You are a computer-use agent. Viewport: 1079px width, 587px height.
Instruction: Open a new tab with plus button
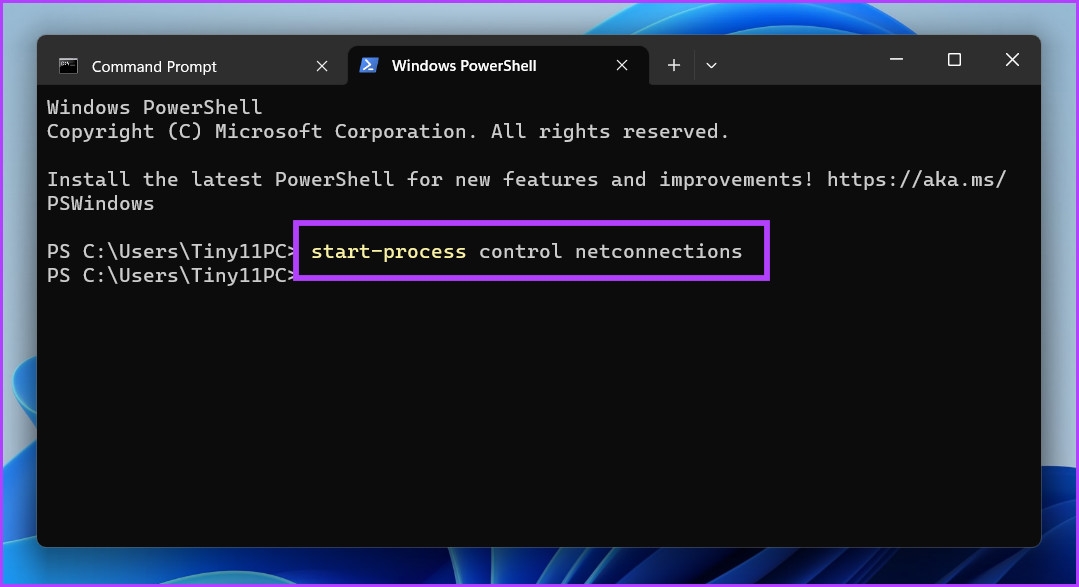[x=674, y=65]
